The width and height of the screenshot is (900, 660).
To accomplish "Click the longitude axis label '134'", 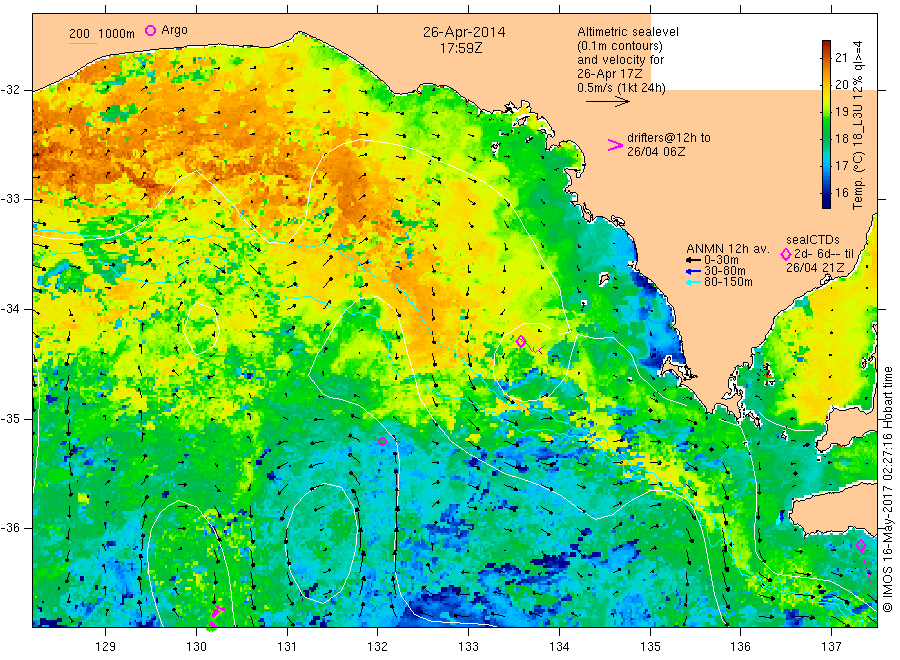I will (x=559, y=647).
